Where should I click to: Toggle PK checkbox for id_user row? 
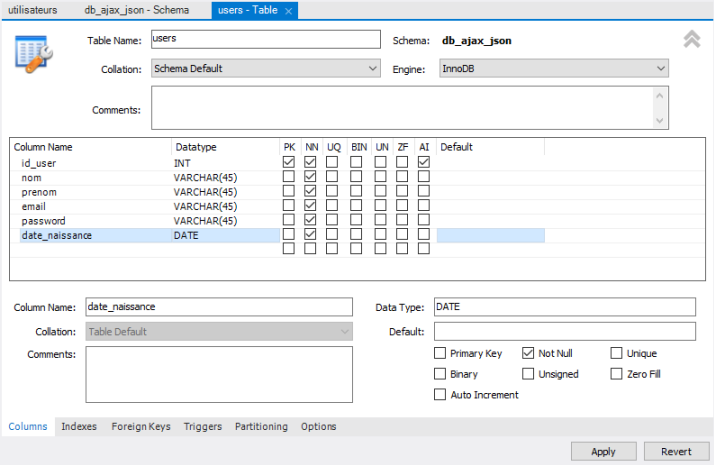(289, 162)
